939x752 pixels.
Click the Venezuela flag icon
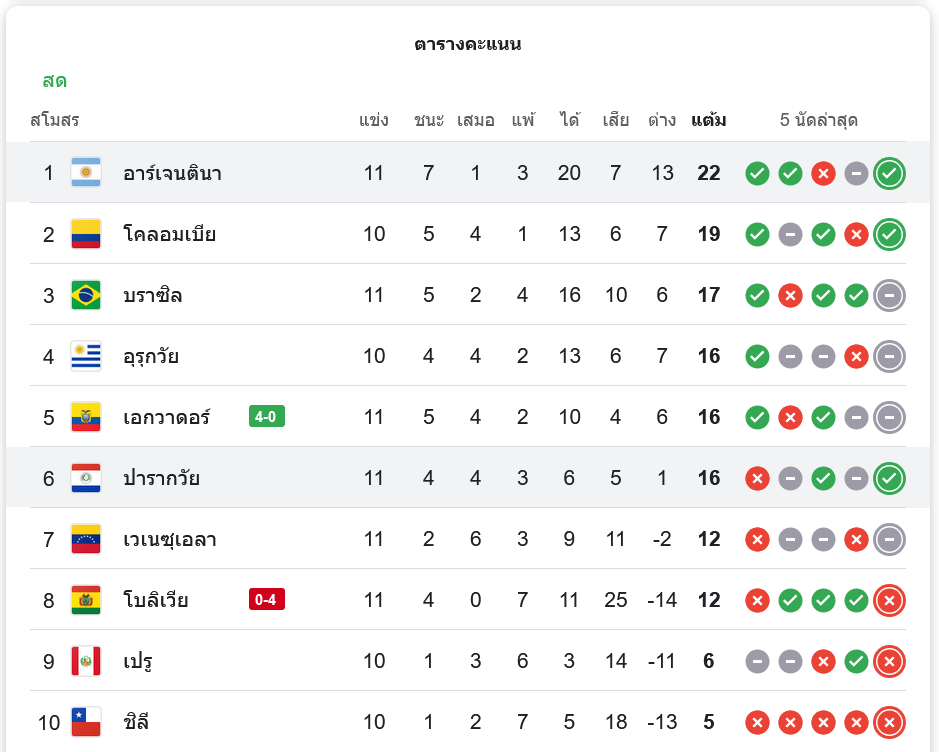point(86,539)
